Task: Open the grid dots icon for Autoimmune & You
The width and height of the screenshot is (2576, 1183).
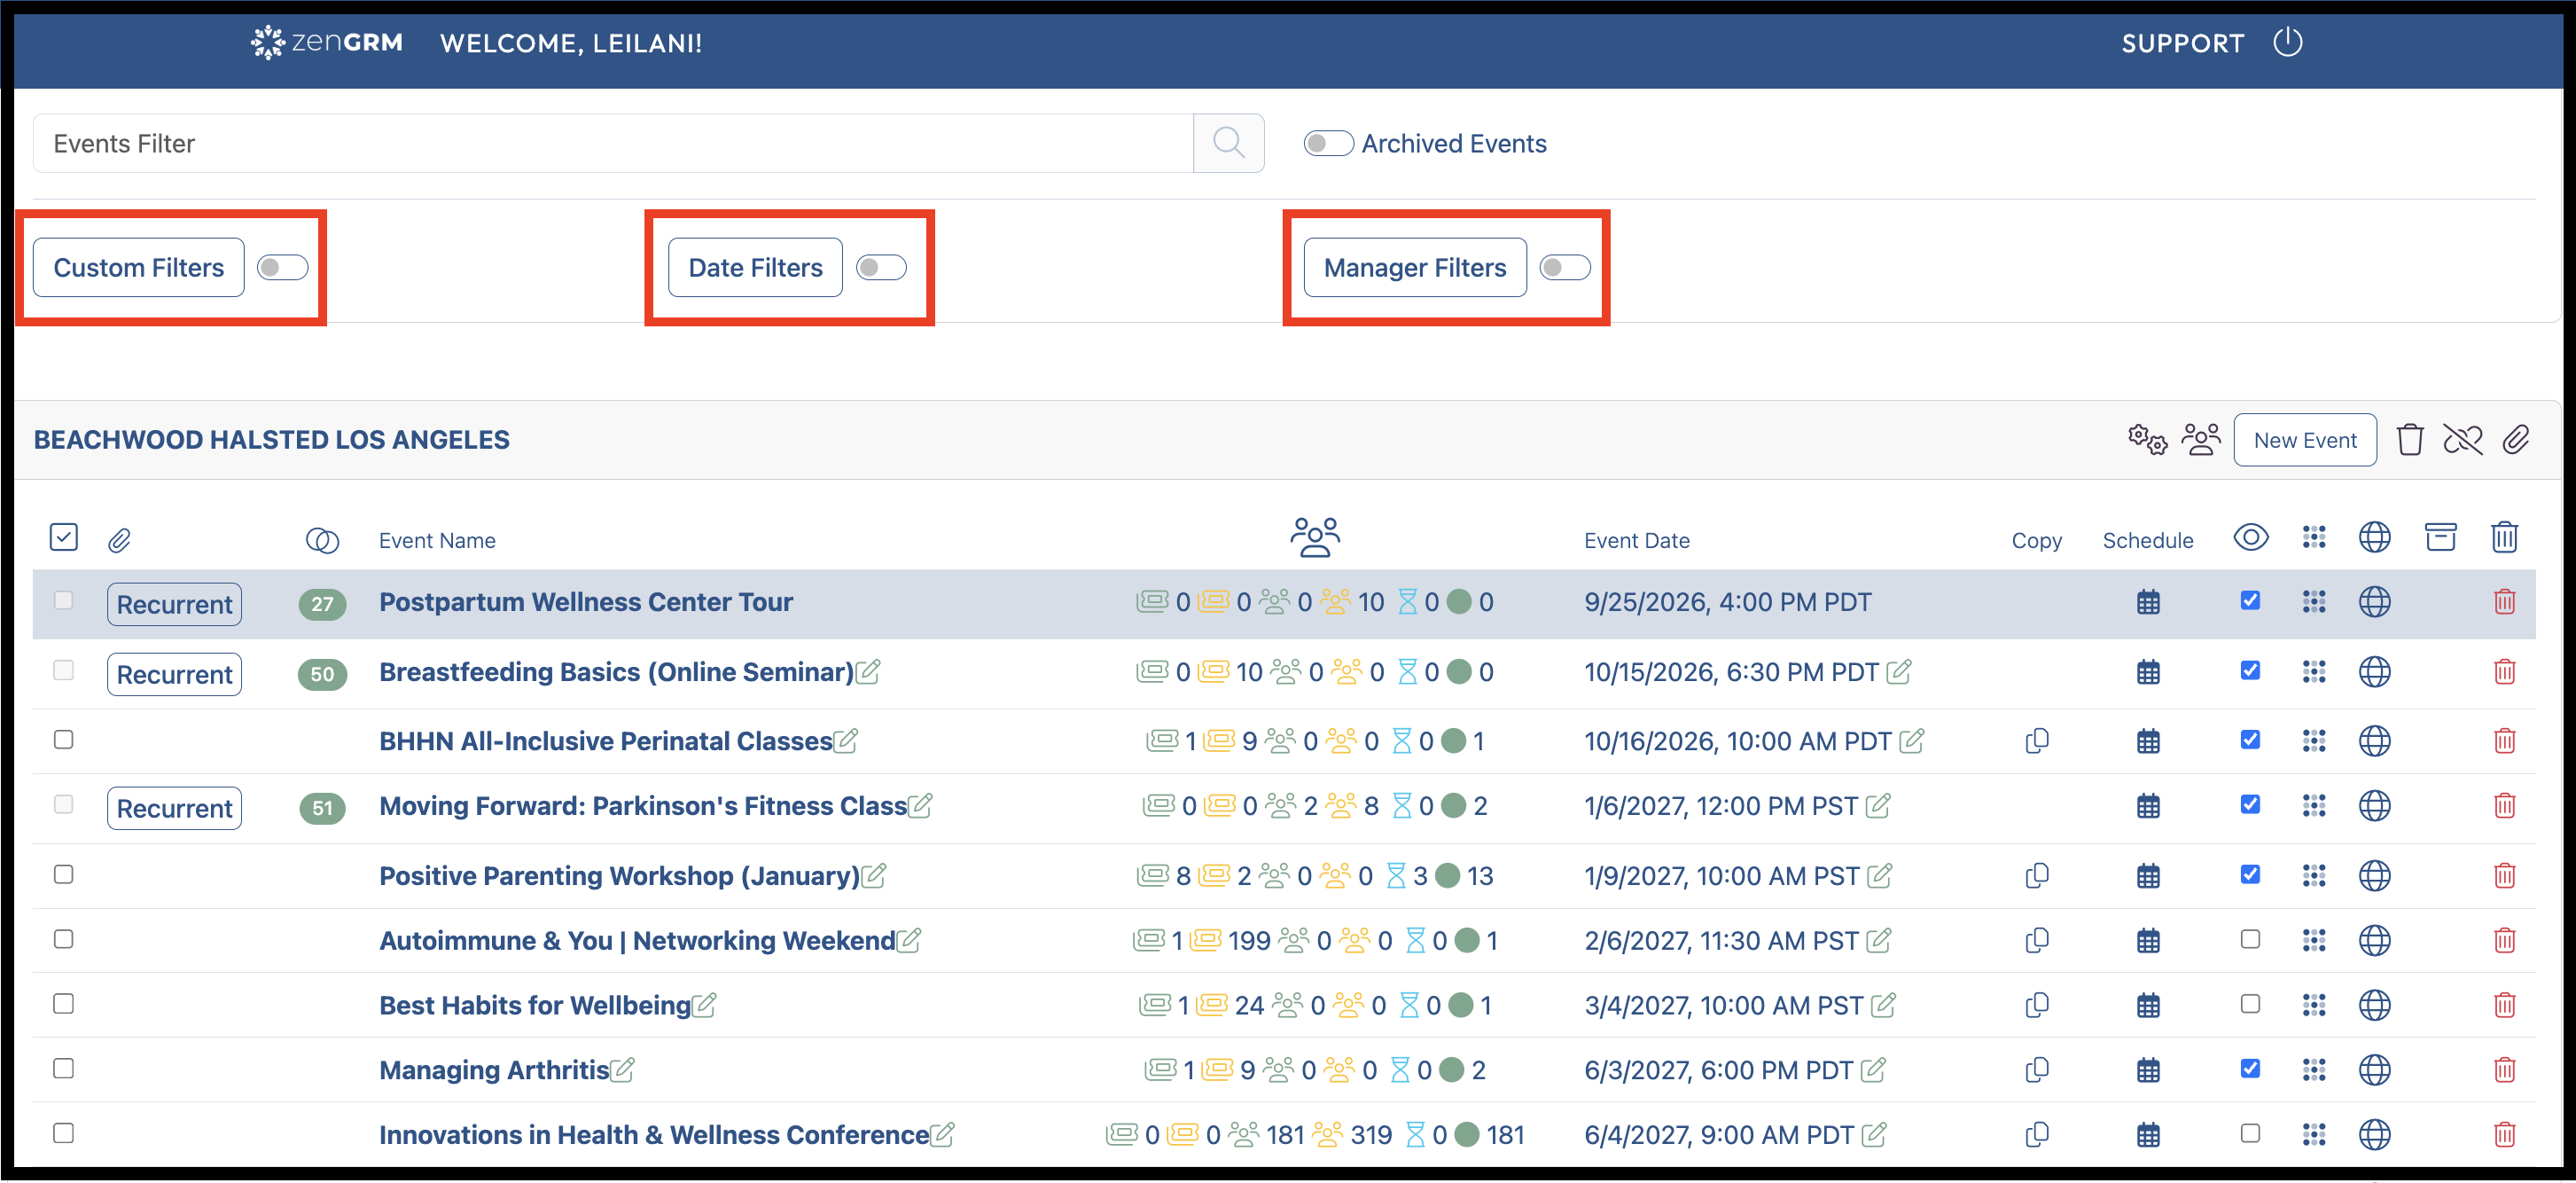Action: [x=2313, y=940]
